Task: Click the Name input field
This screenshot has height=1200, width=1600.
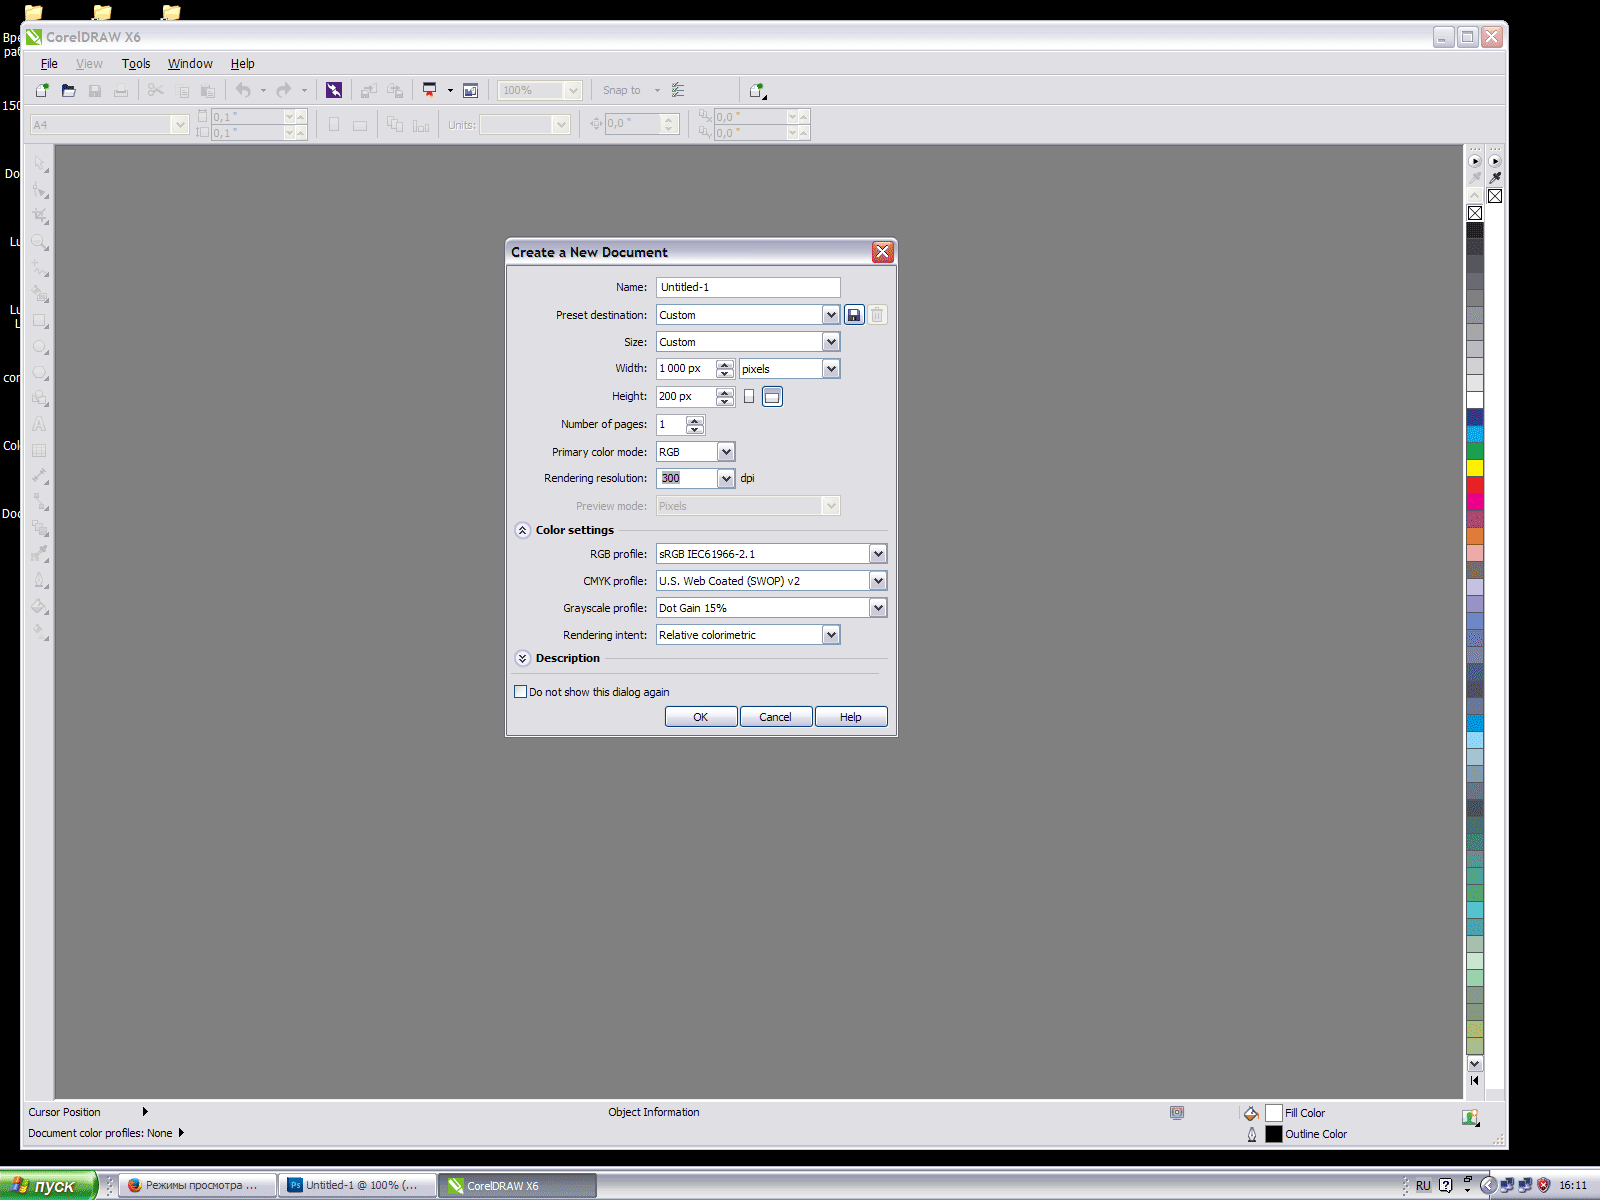Action: point(748,287)
